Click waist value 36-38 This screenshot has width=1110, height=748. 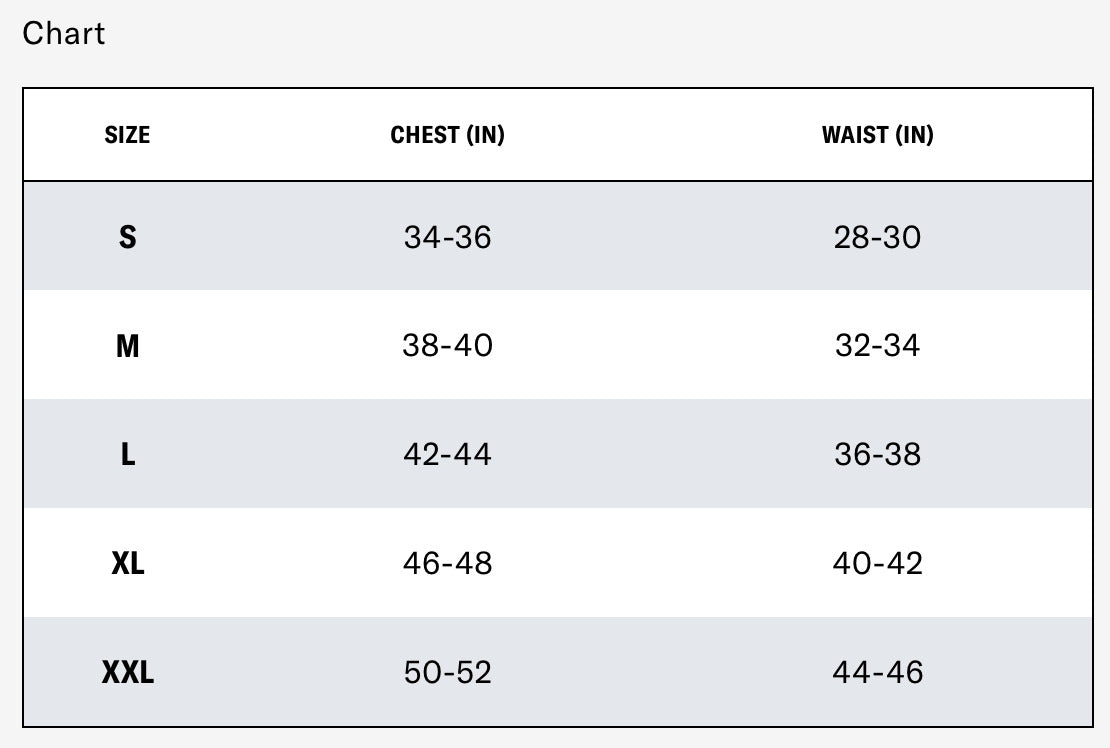pyautogui.click(x=877, y=455)
